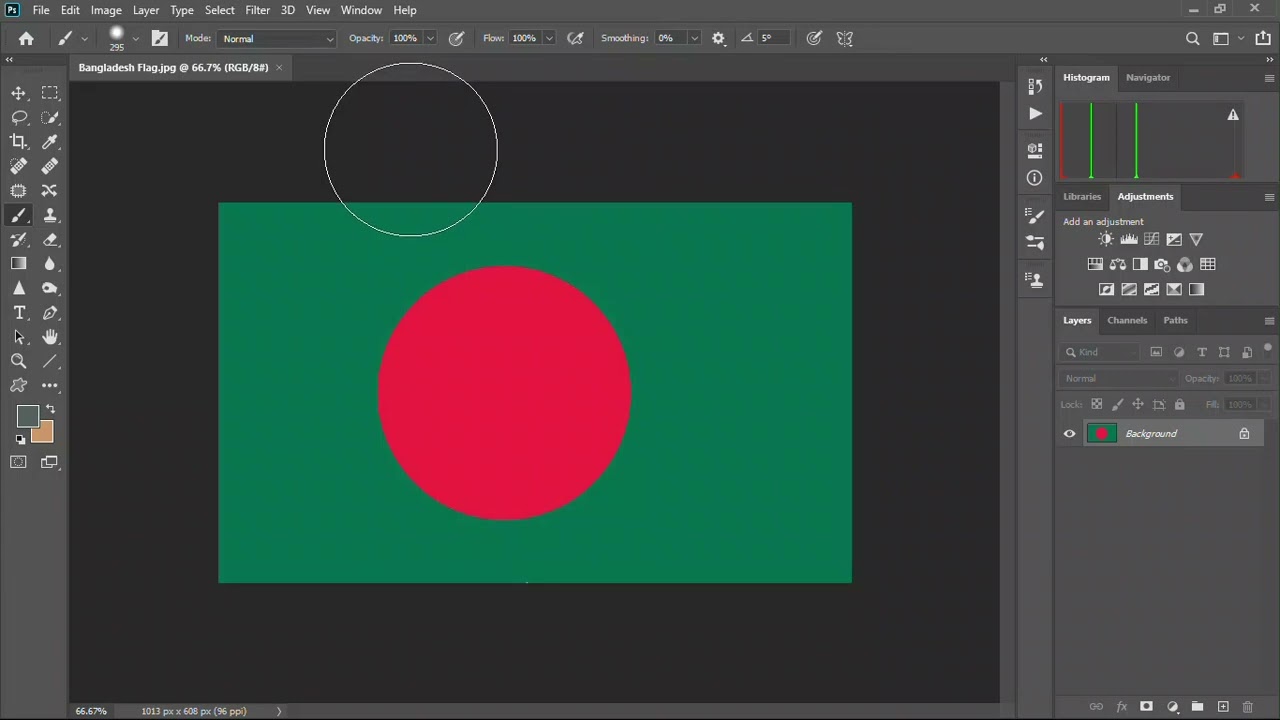Toggle Quick Mask mode
The height and width of the screenshot is (720, 1280).
tap(19, 462)
